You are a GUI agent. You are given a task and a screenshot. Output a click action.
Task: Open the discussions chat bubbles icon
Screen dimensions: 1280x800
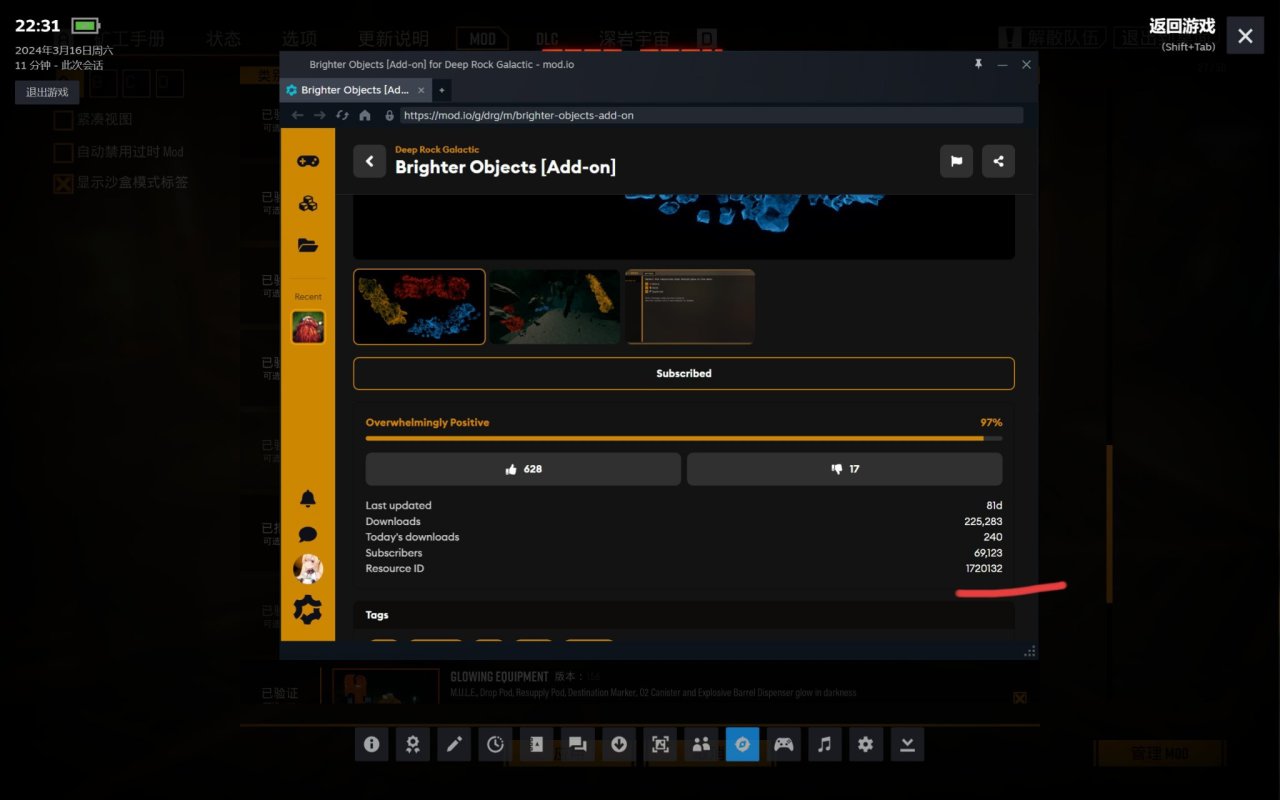tap(578, 744)
